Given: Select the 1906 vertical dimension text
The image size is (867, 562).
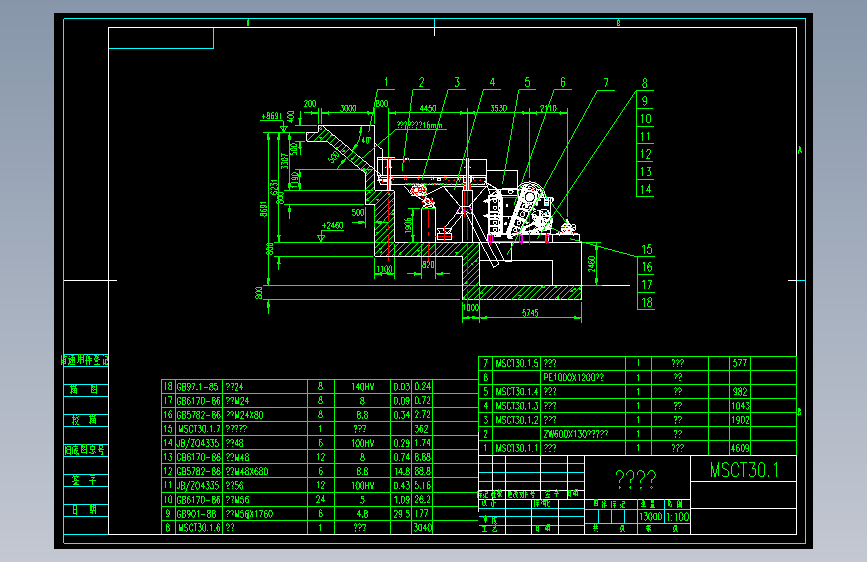Looking at the screenshot, I should click(x=408, y=225).
